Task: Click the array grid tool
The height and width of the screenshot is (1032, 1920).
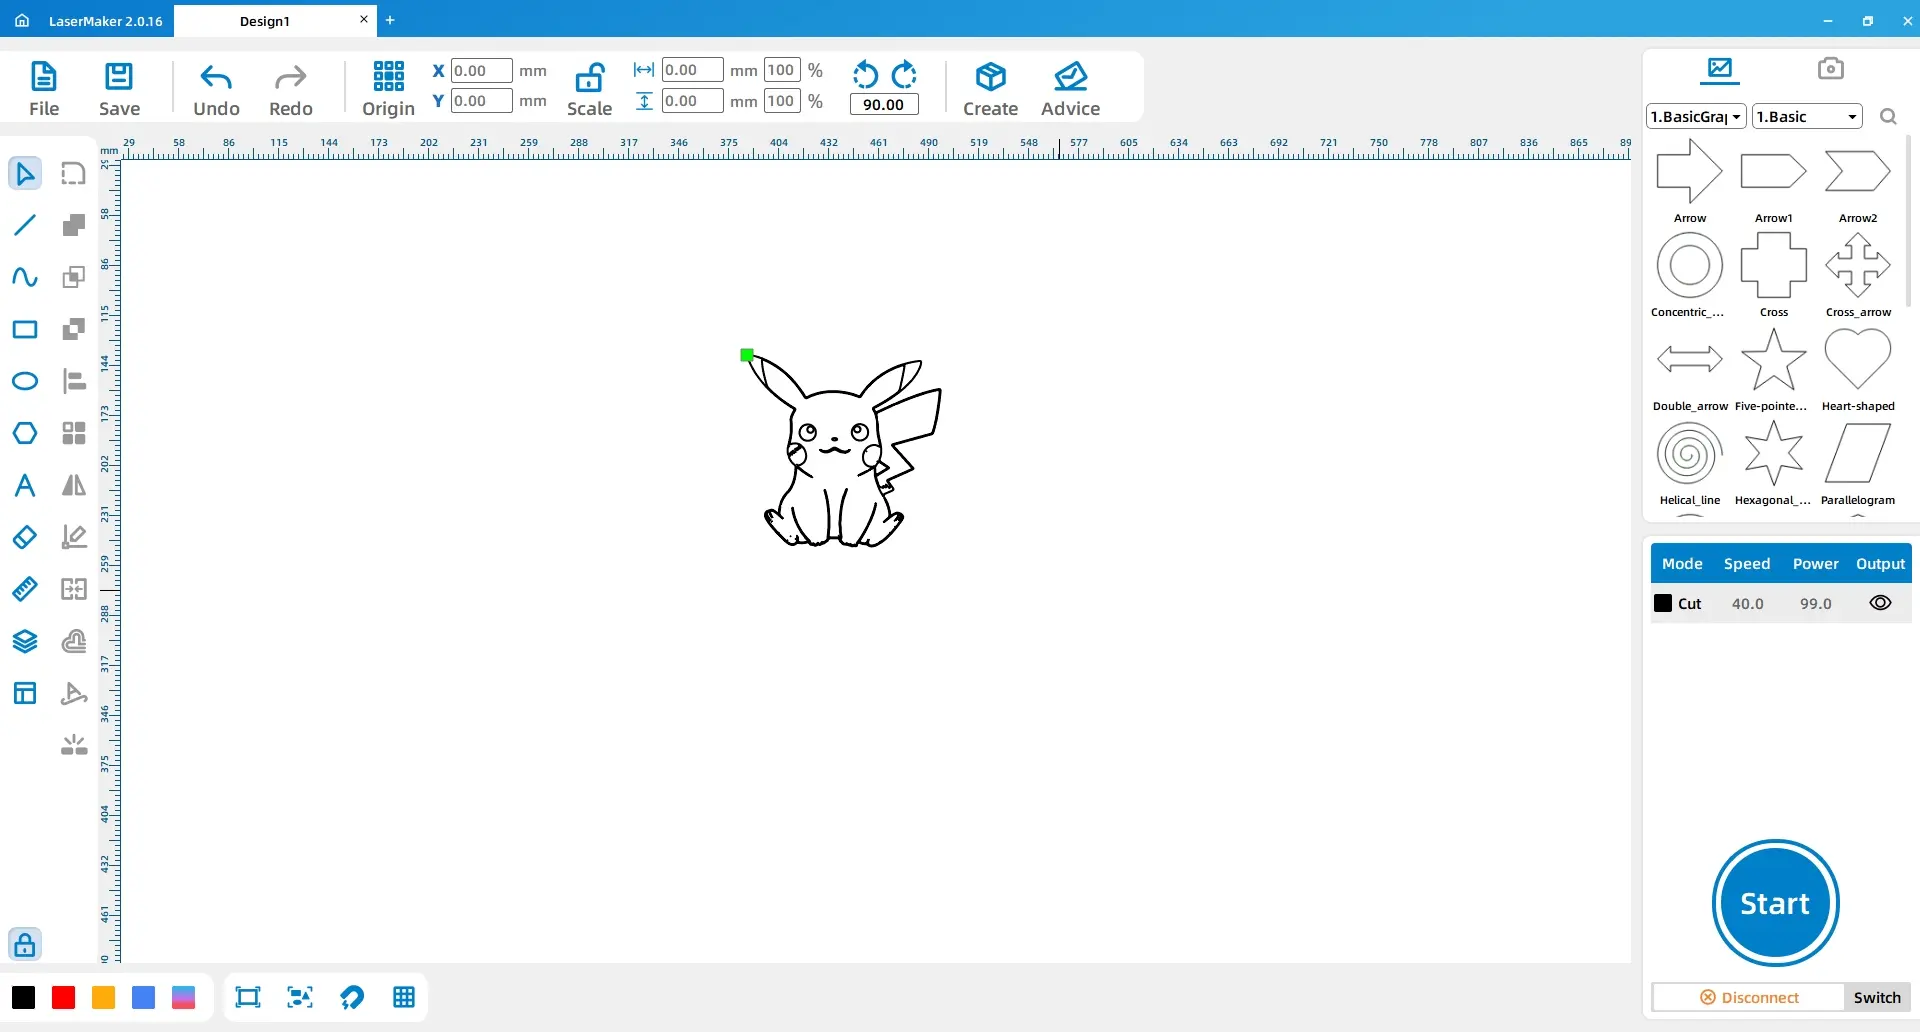Action: click(73, 433)
